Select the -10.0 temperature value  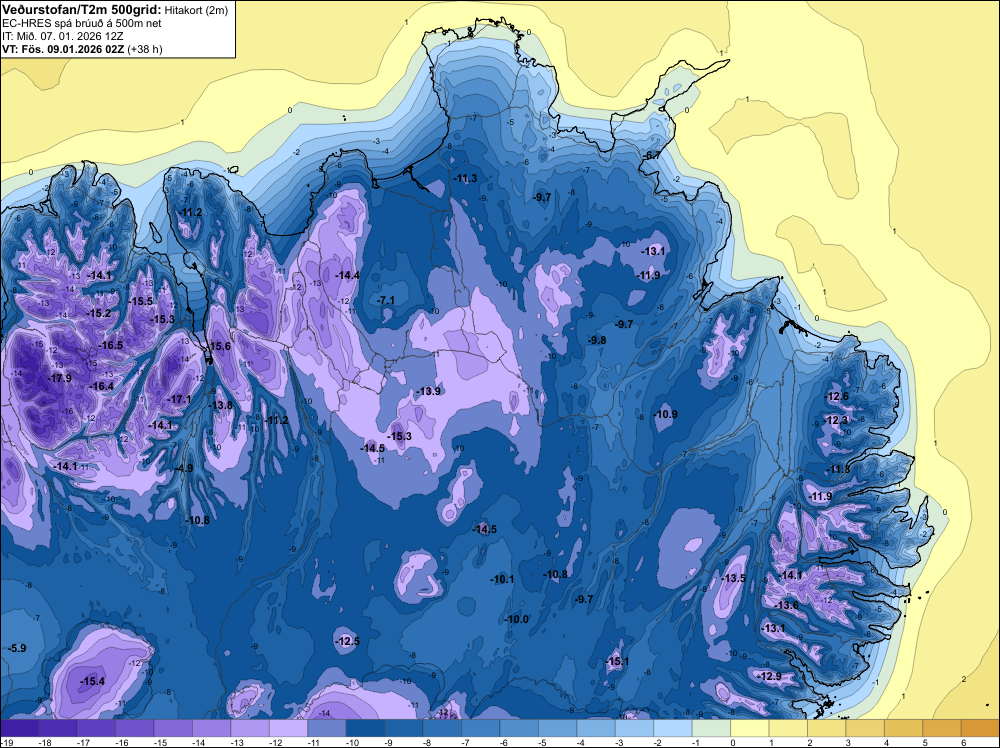(517, 619)
